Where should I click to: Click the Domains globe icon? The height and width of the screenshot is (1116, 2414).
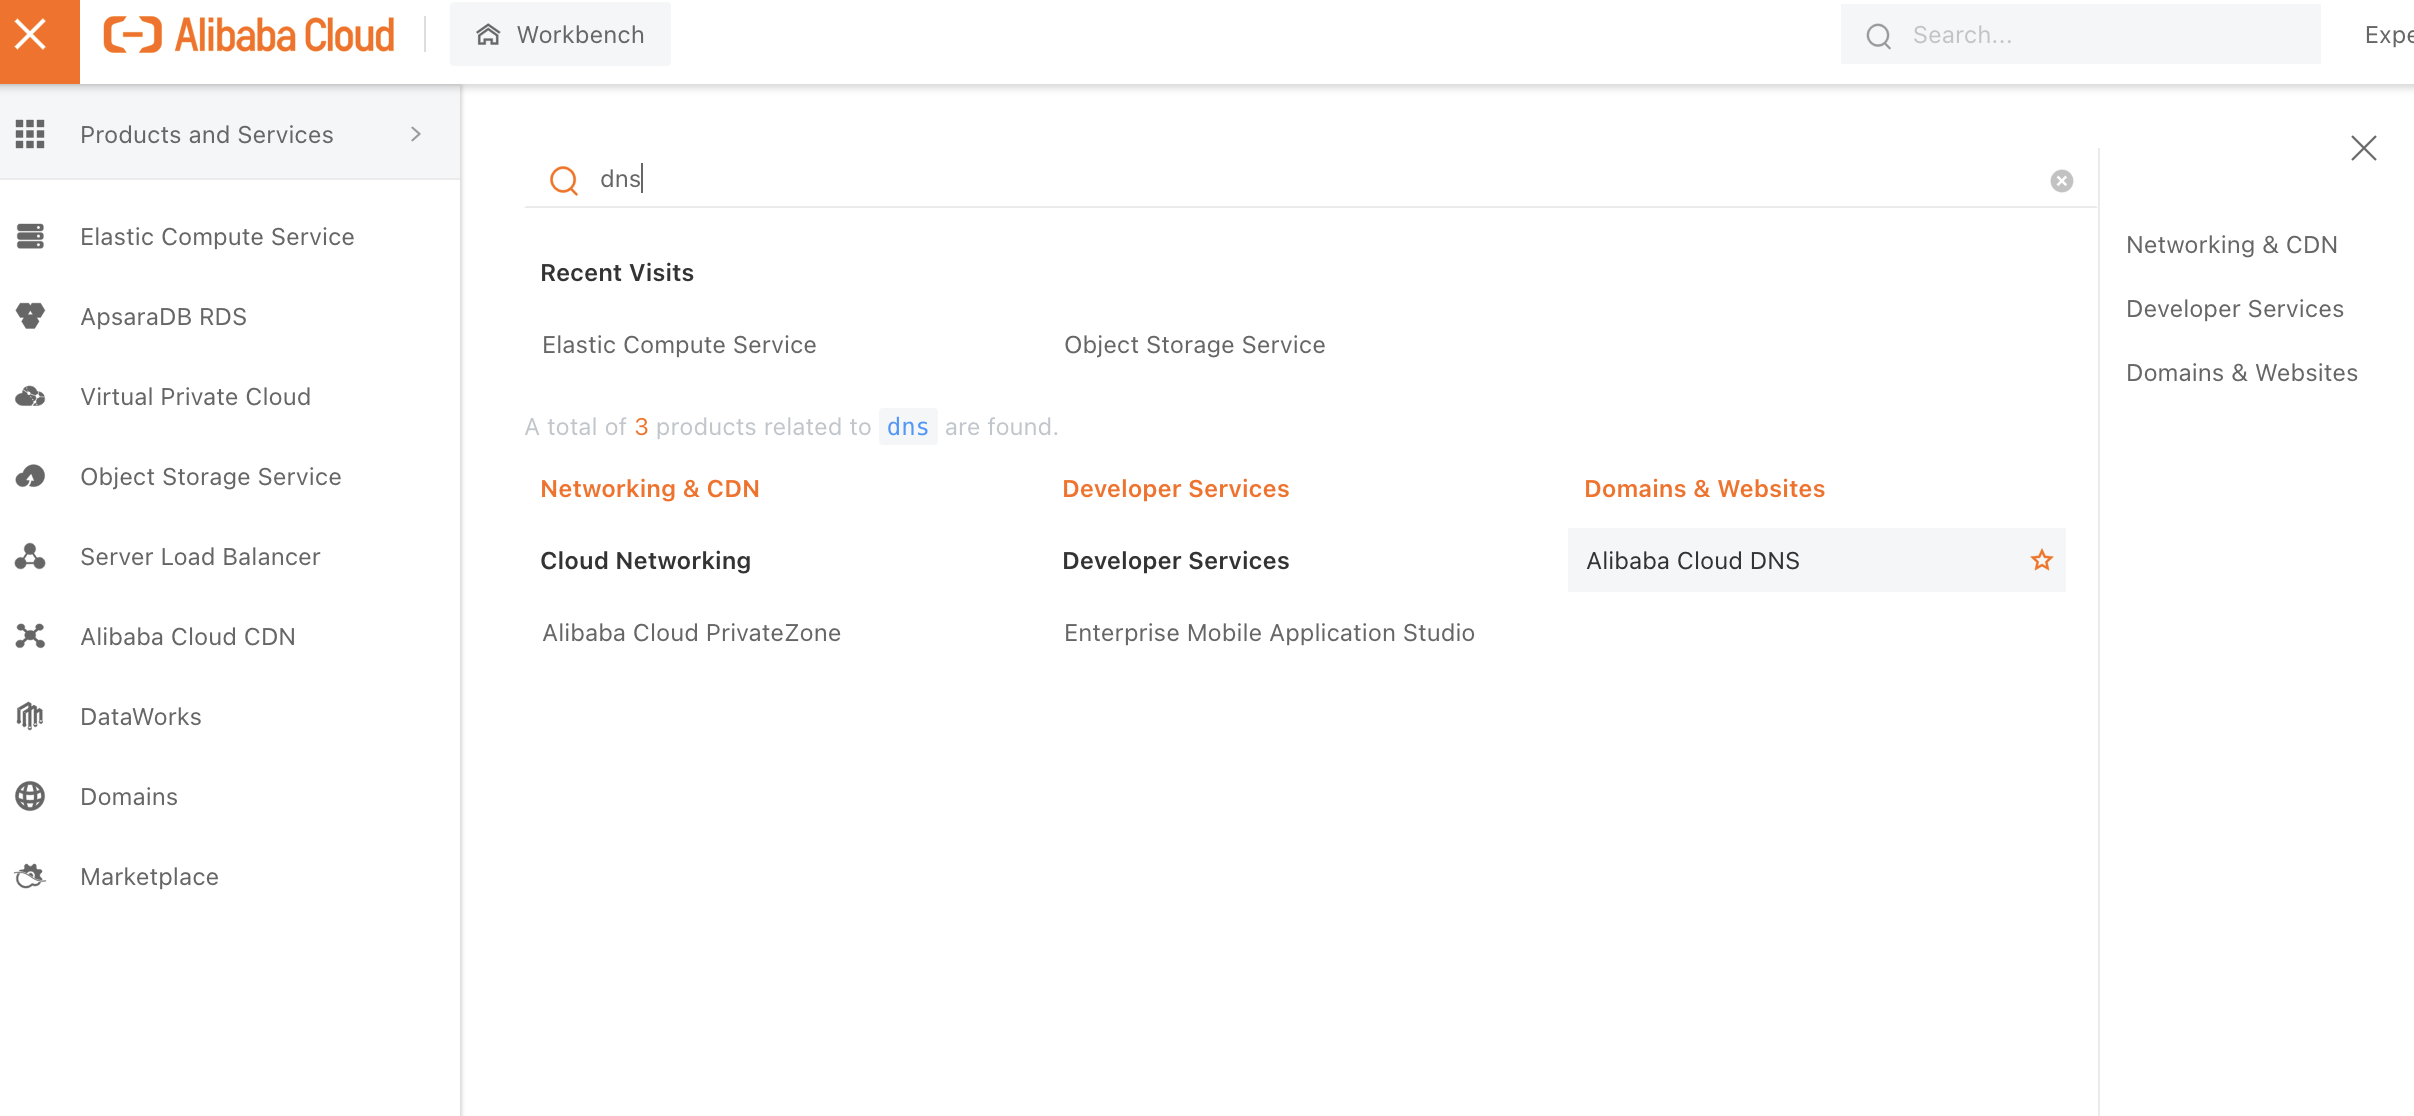[x=30, y=796]
